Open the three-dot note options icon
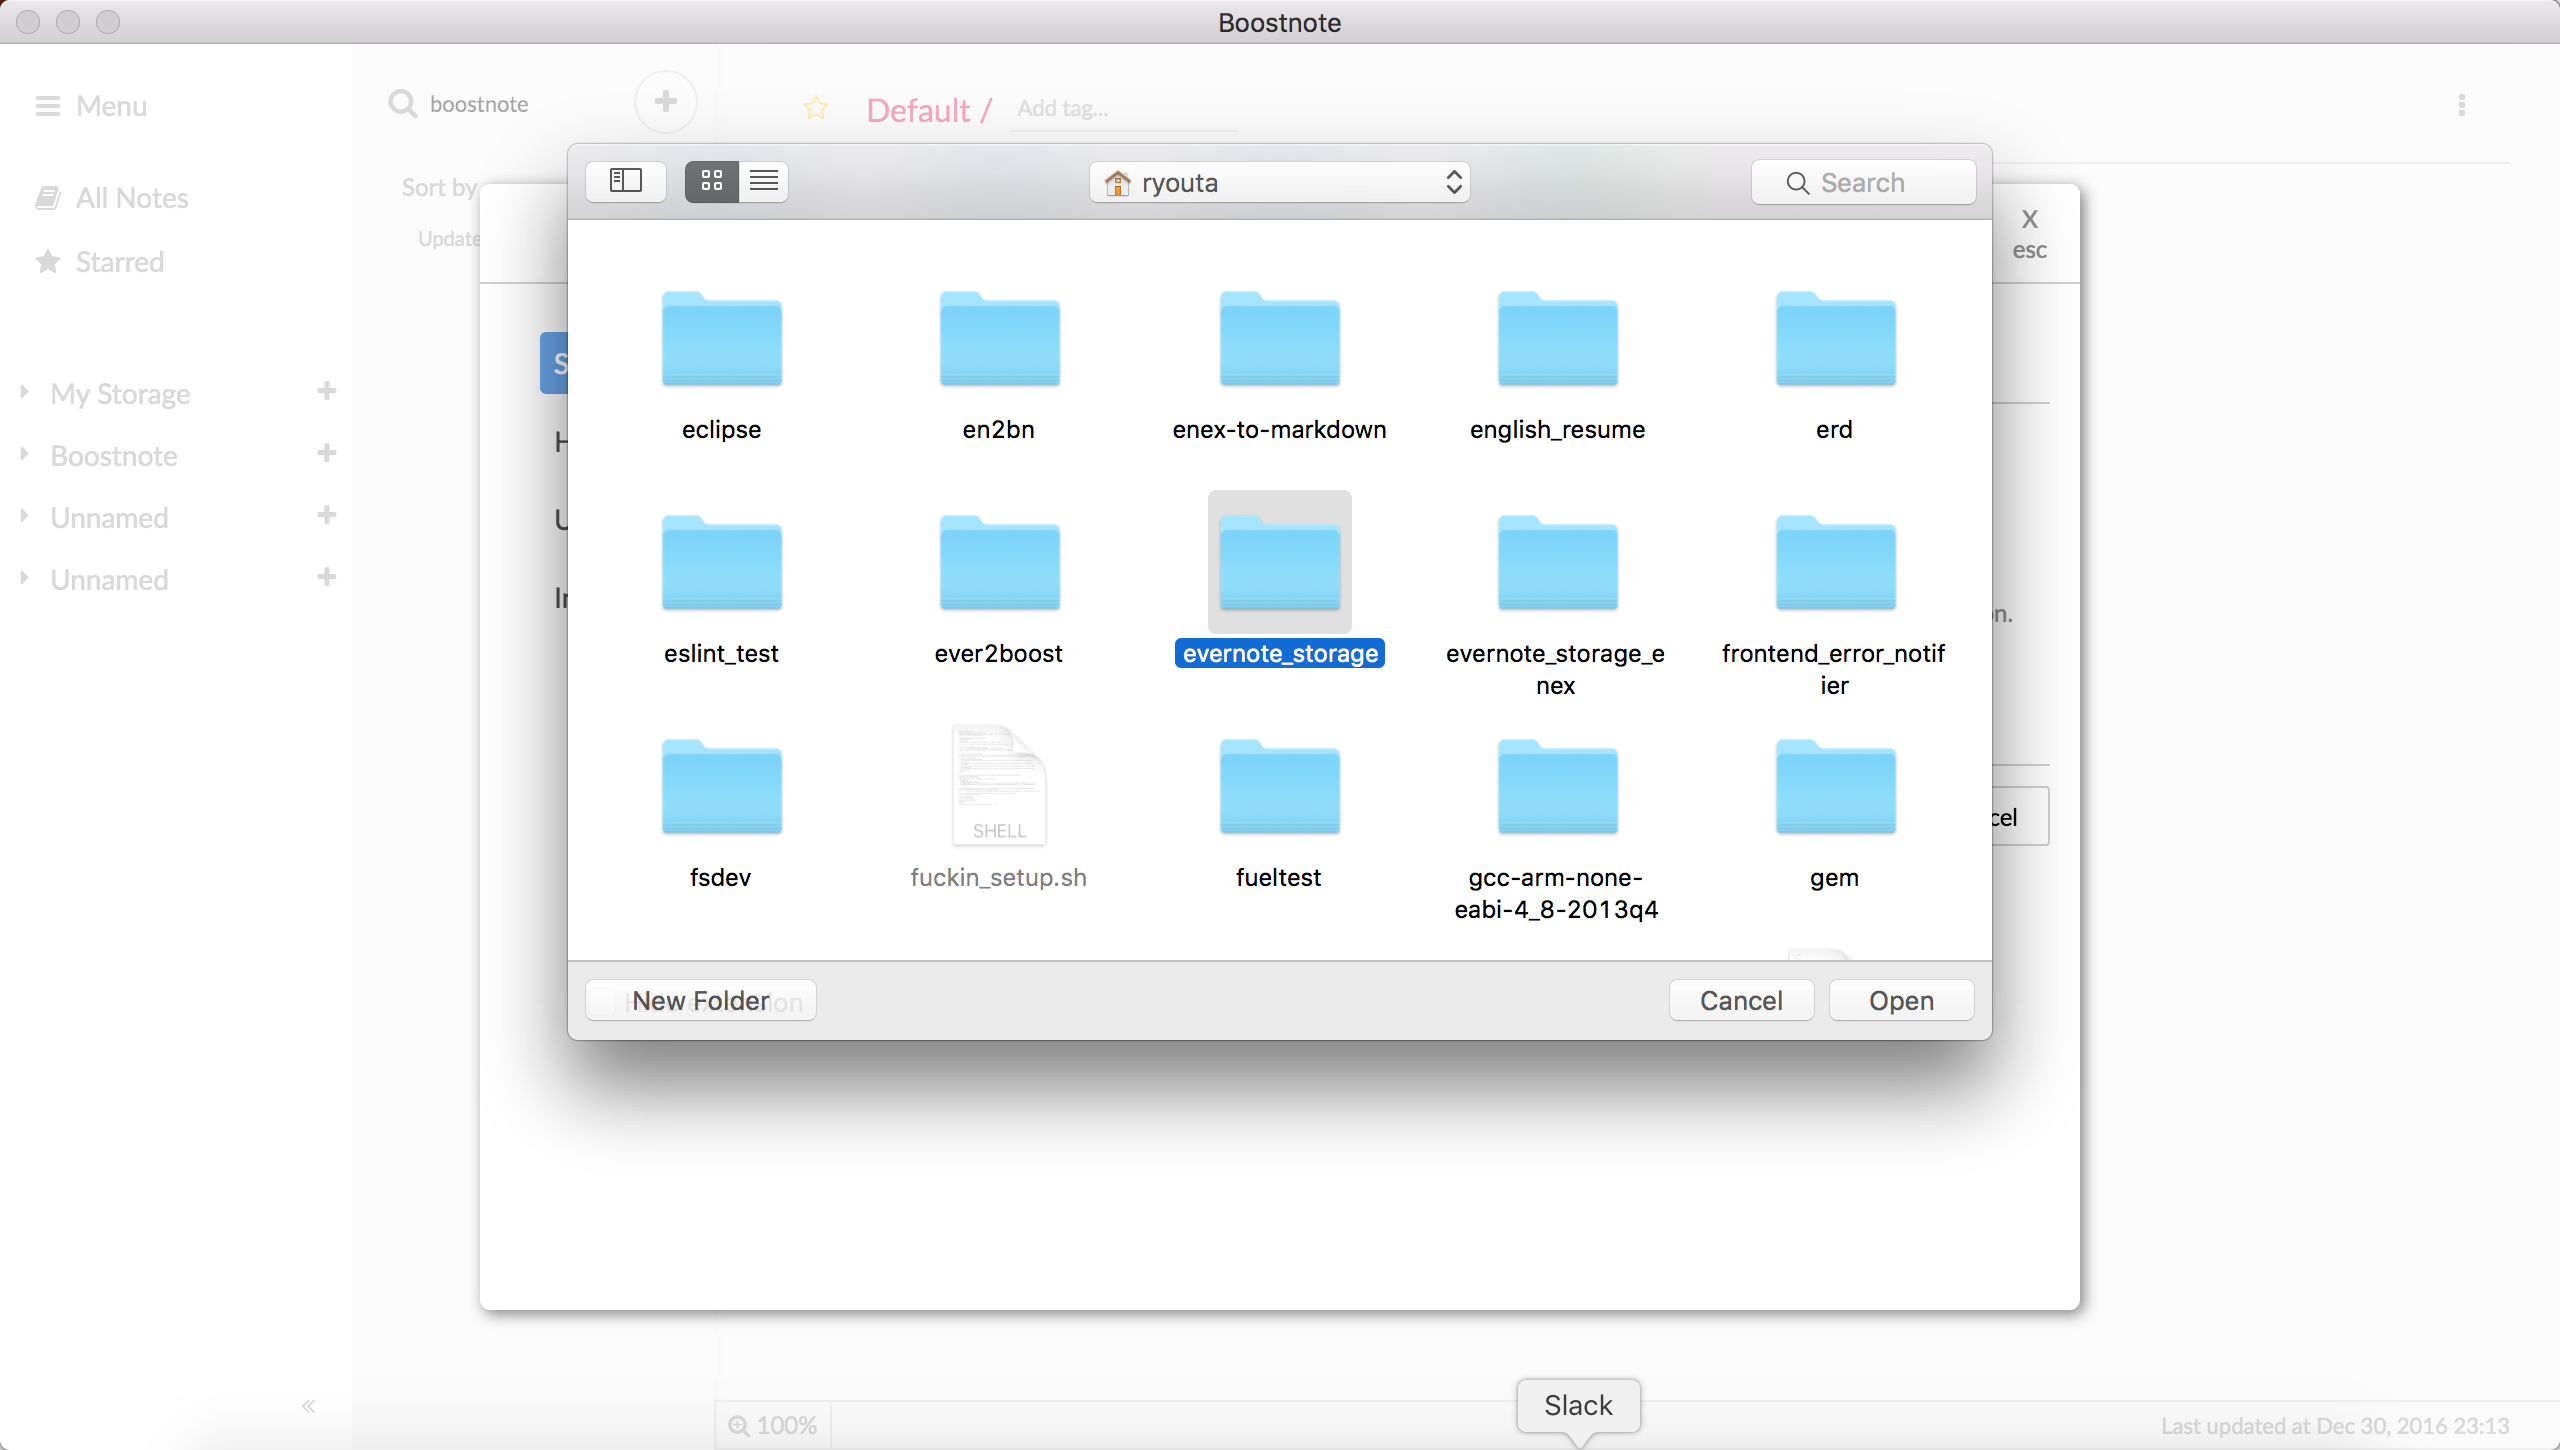The image size is (2560, 1450). 2461,105
